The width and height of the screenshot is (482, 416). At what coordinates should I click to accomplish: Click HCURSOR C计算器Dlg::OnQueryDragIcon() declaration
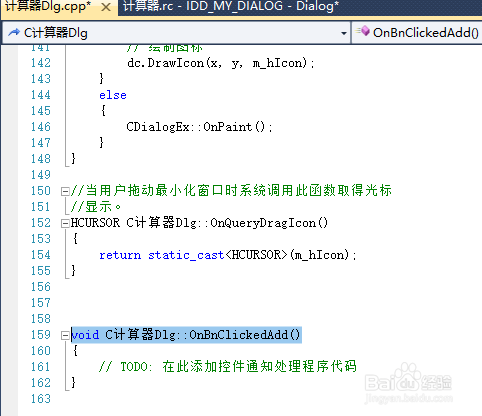pos(199,223)
